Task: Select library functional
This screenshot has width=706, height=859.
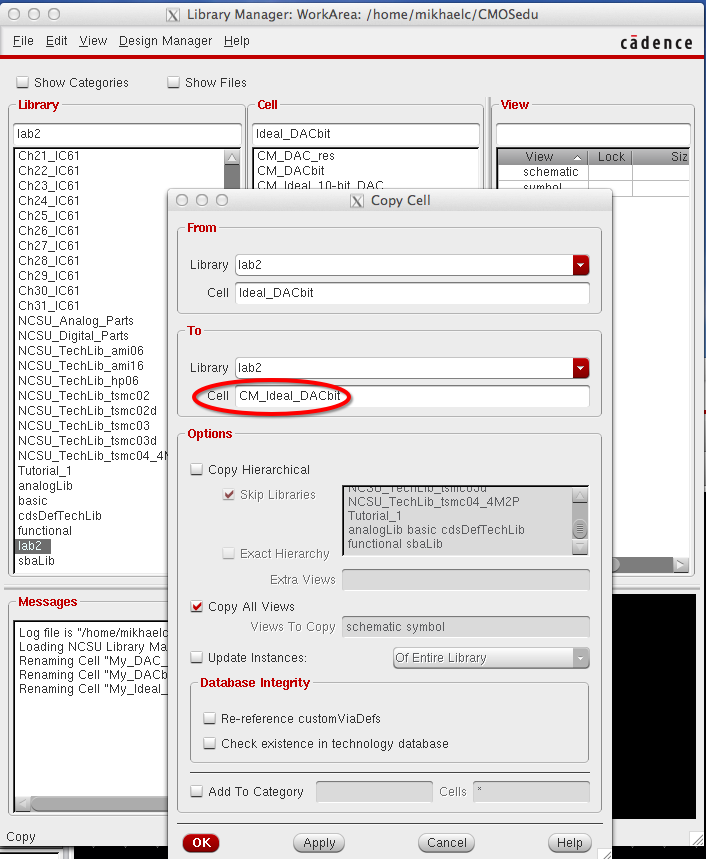Action: point(44,531)
